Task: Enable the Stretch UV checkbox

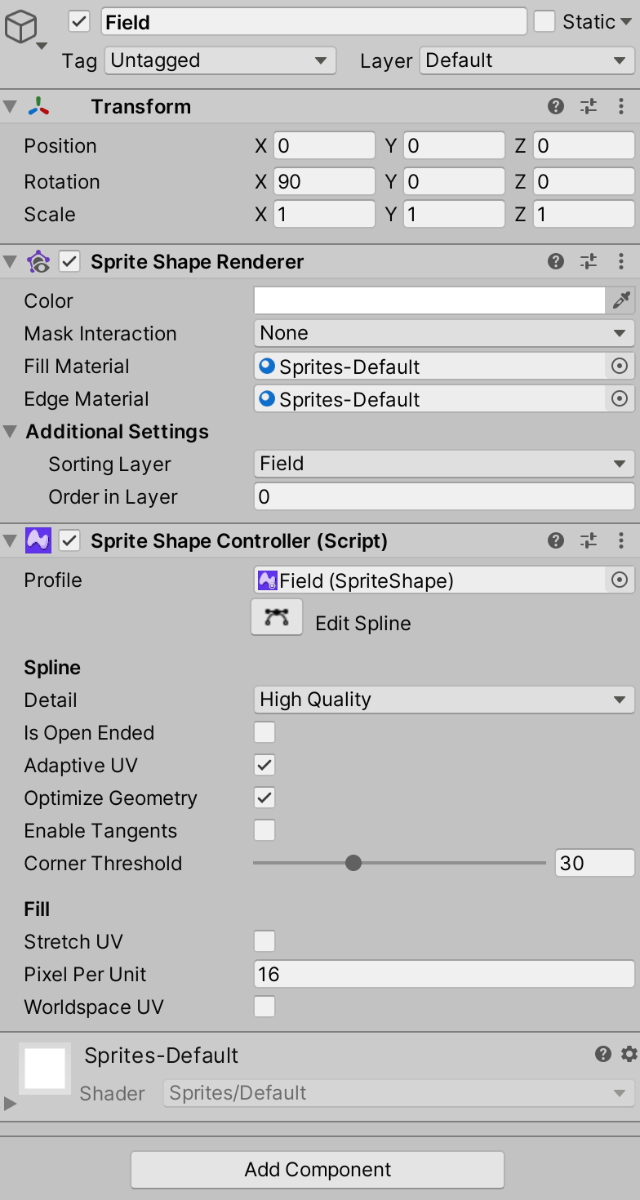Action: pyautogui.click(x=264, y=941)
